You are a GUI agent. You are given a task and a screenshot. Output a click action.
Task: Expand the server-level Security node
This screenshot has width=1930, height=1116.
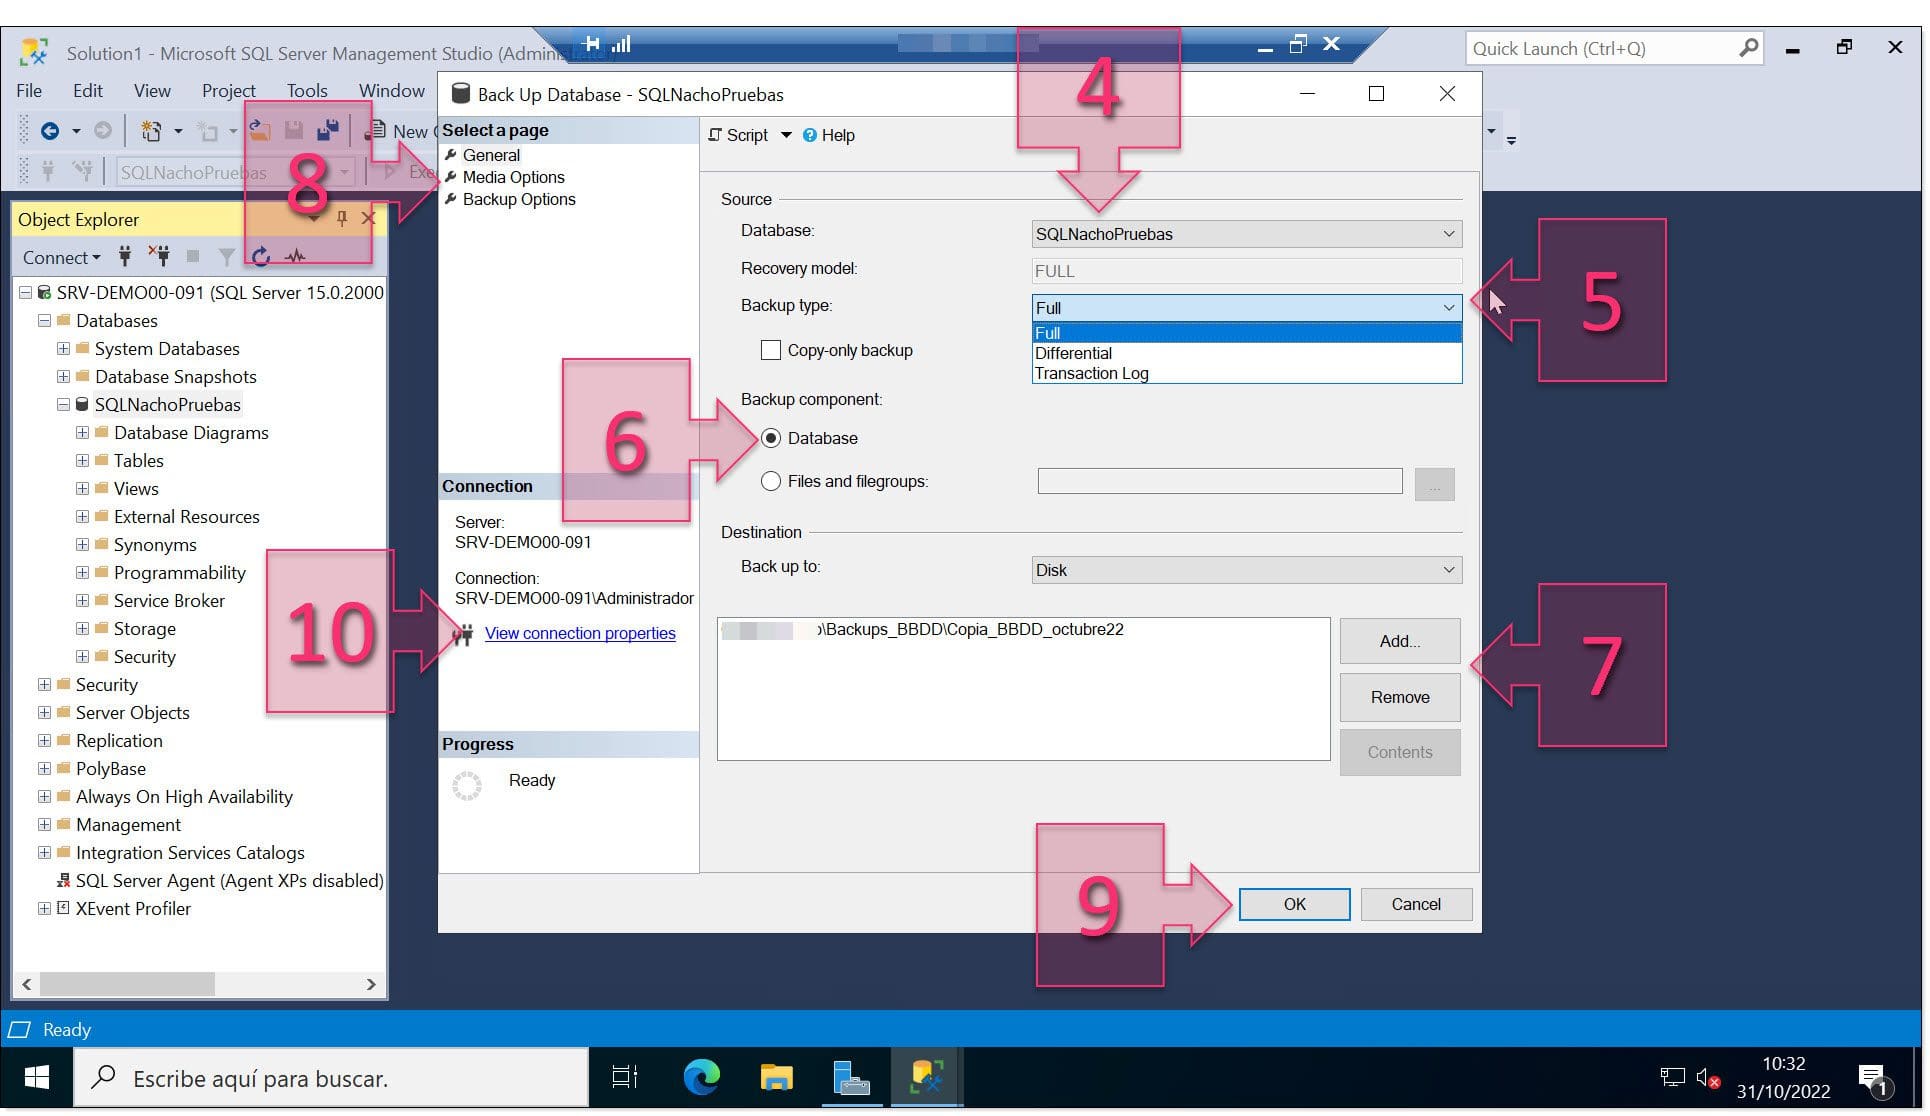point(44,685)
